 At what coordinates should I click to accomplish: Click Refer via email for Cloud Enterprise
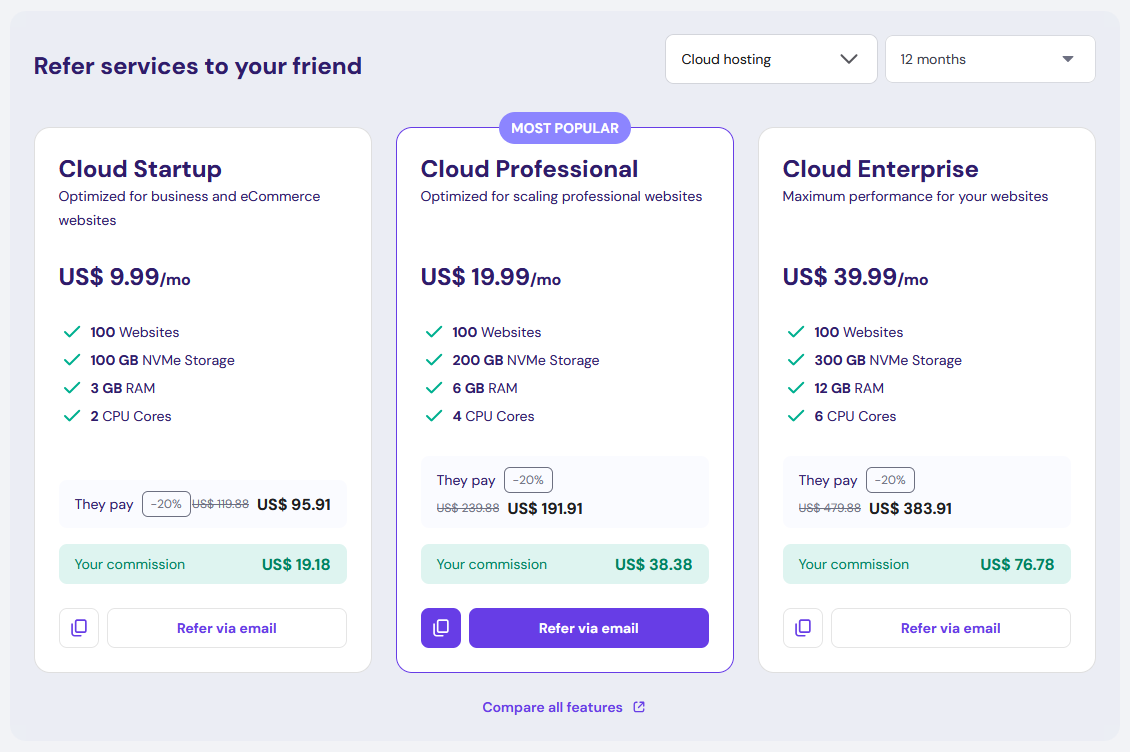(950, 628)
